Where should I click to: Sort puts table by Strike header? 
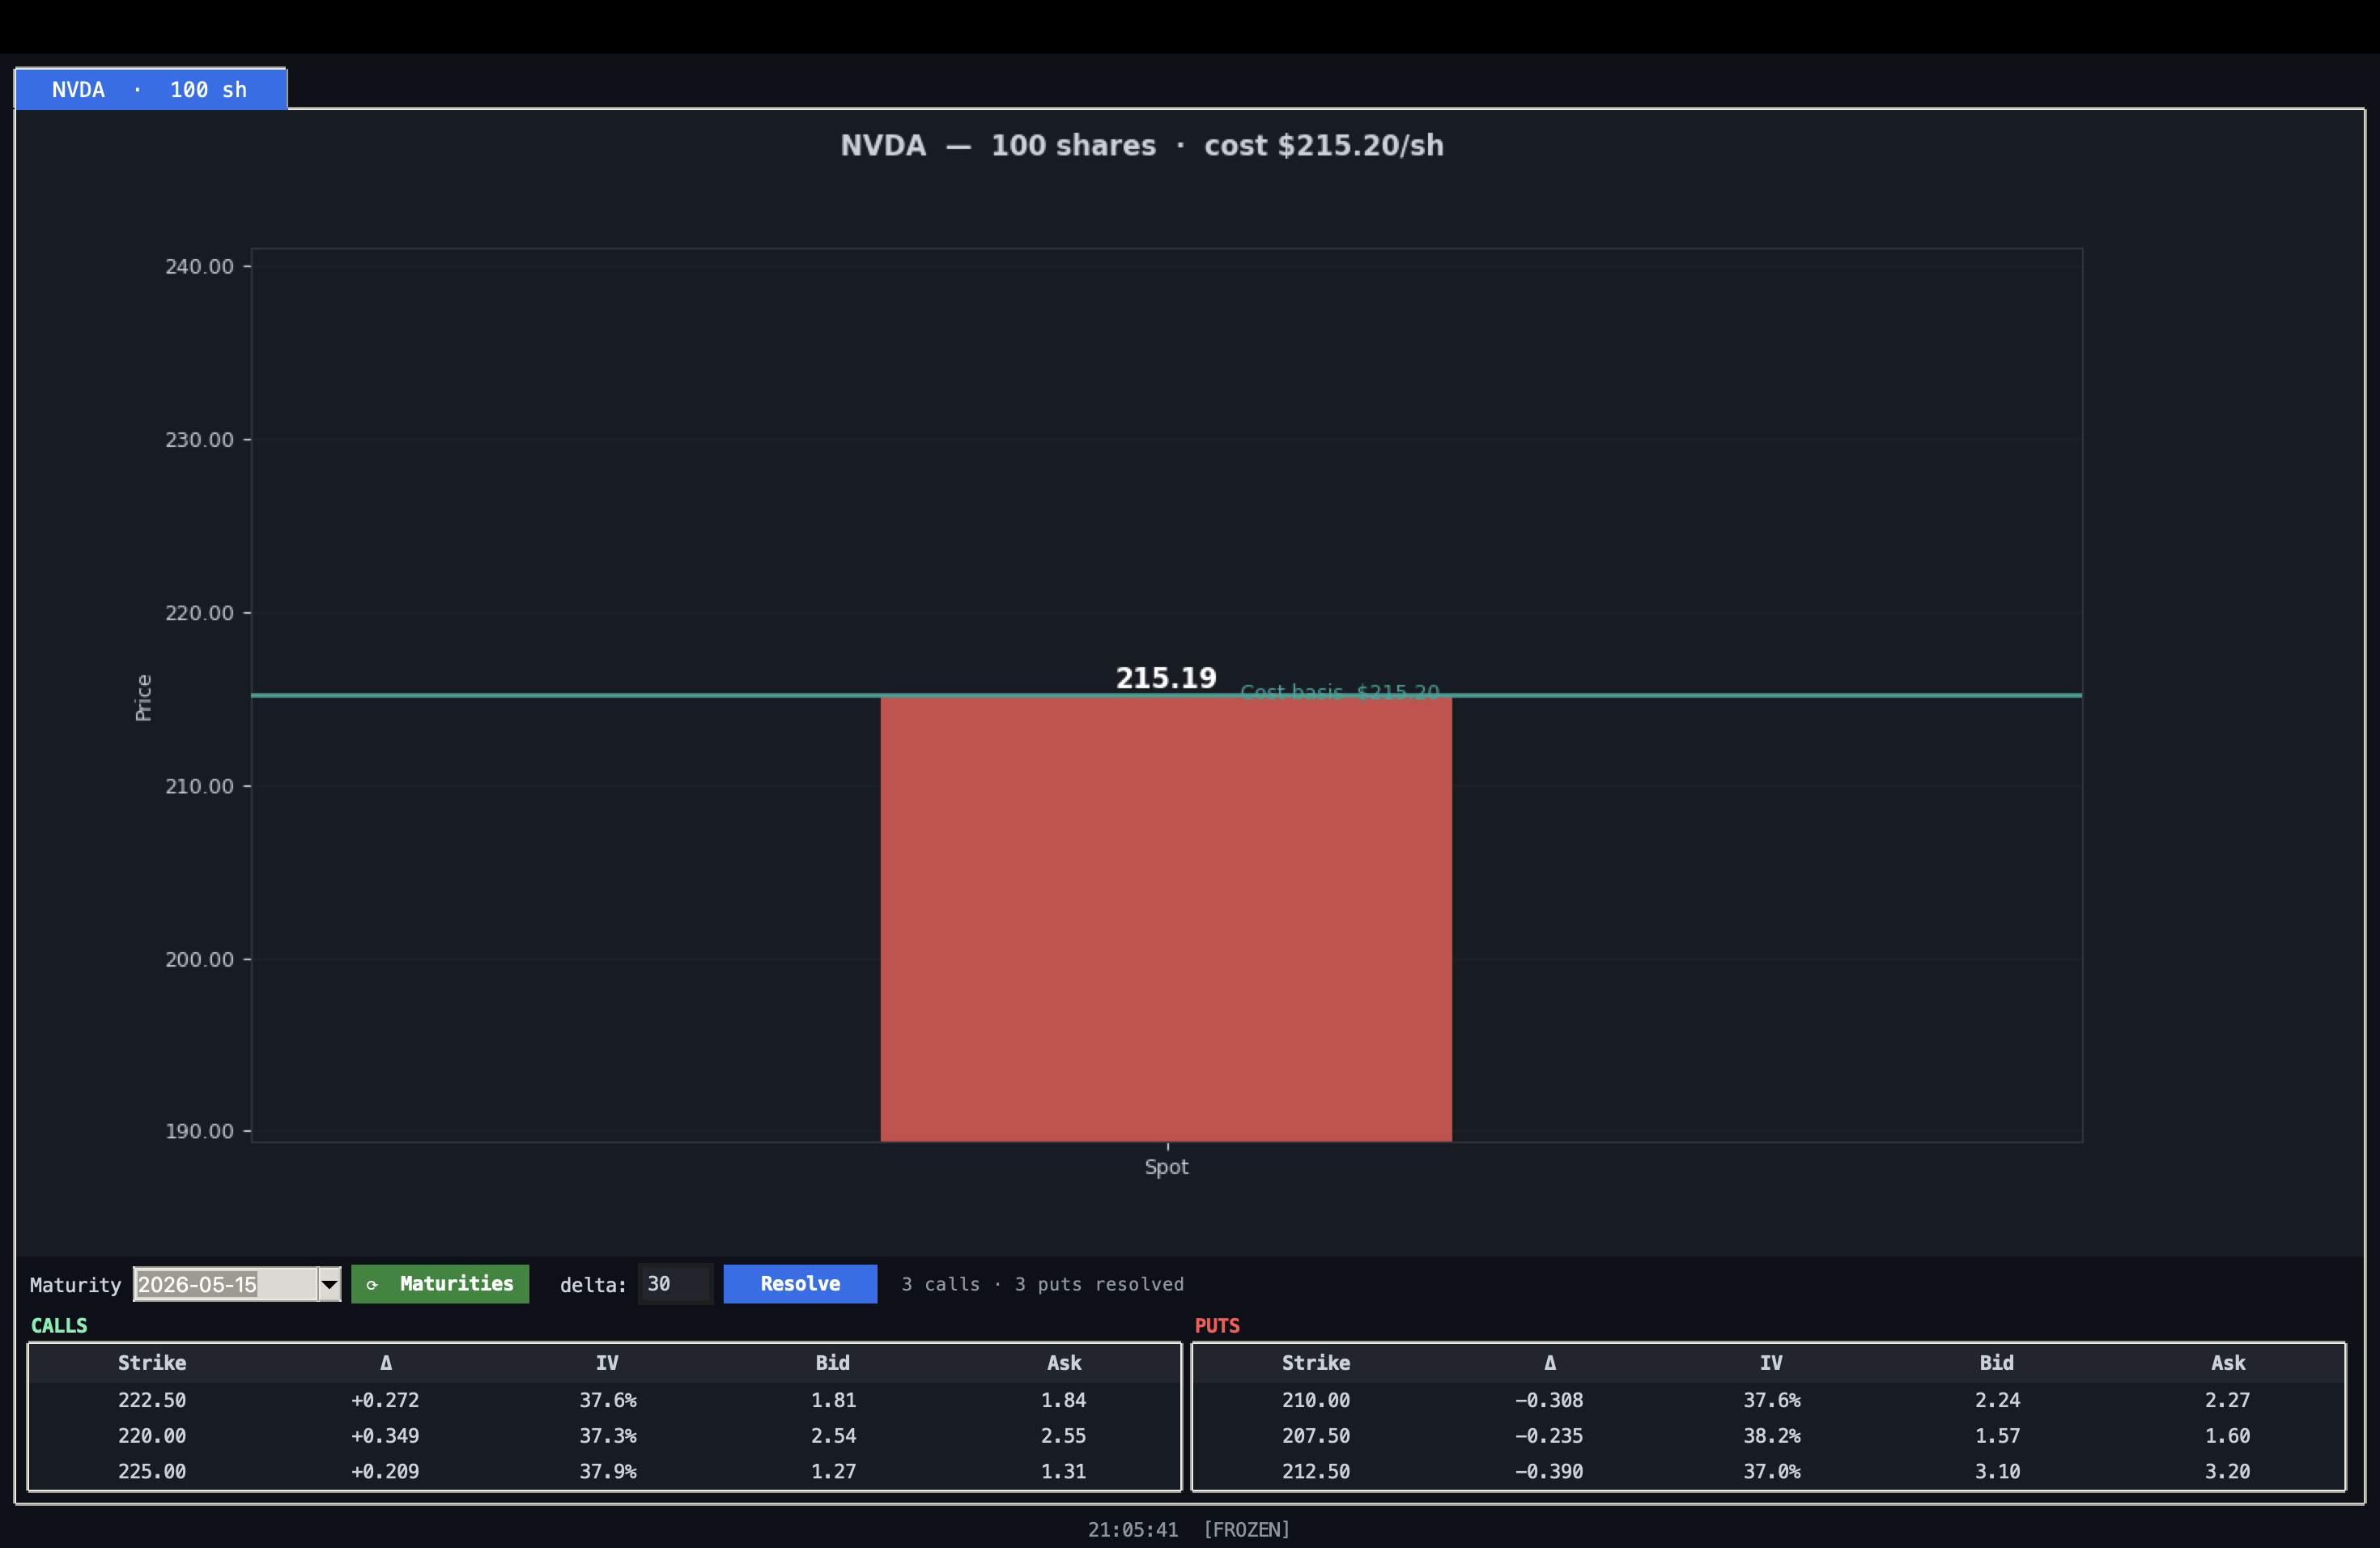1316,1363
